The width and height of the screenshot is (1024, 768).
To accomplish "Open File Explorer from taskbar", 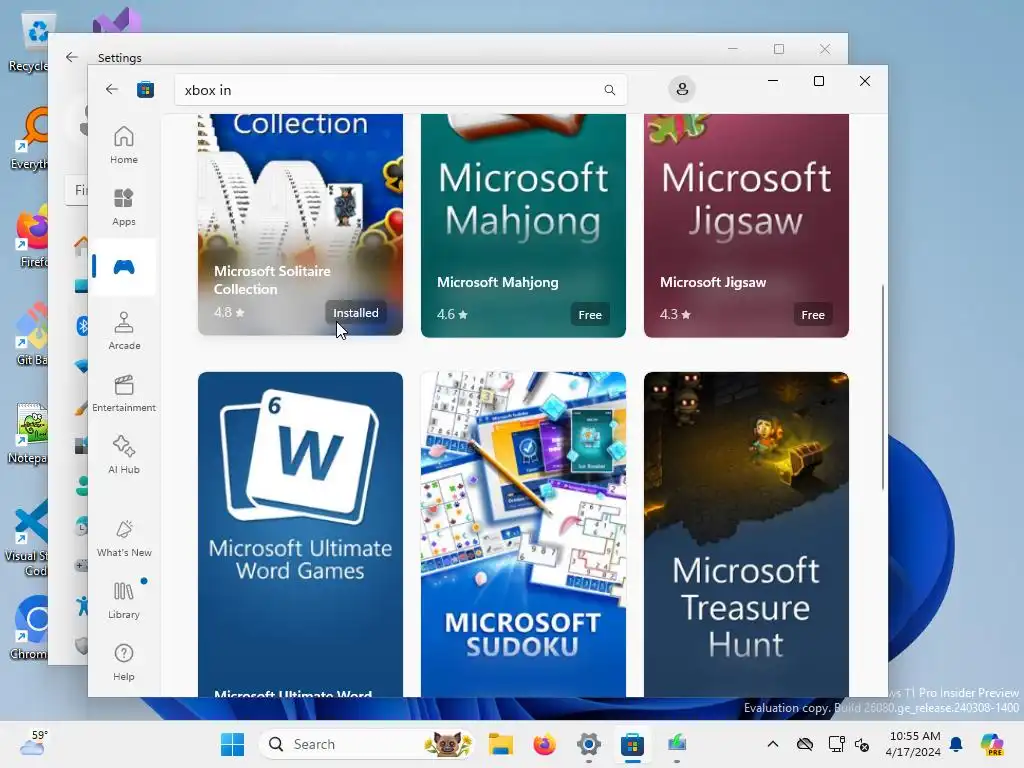I will (500, 744).
